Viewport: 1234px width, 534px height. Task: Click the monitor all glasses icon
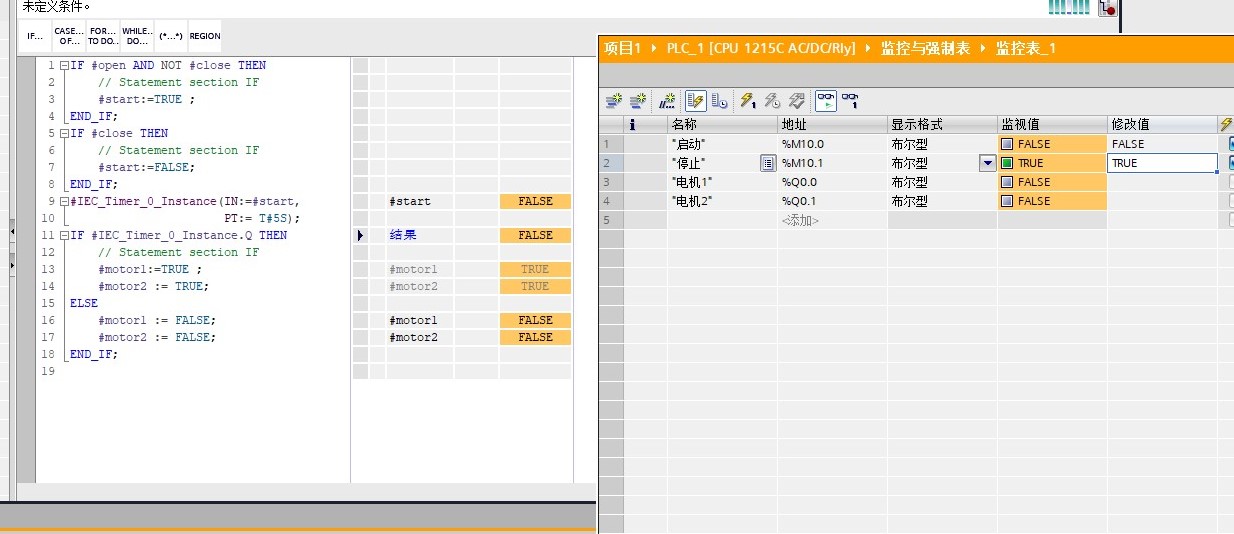tap(826, 100)
